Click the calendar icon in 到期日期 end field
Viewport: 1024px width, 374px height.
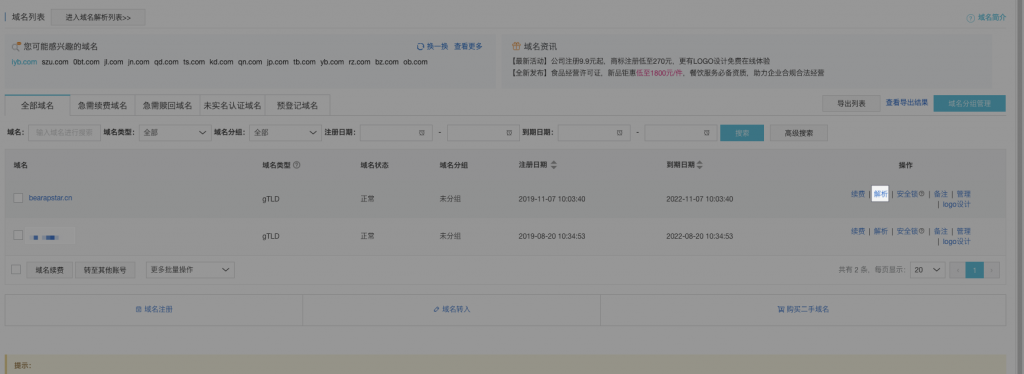tap(706, 132)
